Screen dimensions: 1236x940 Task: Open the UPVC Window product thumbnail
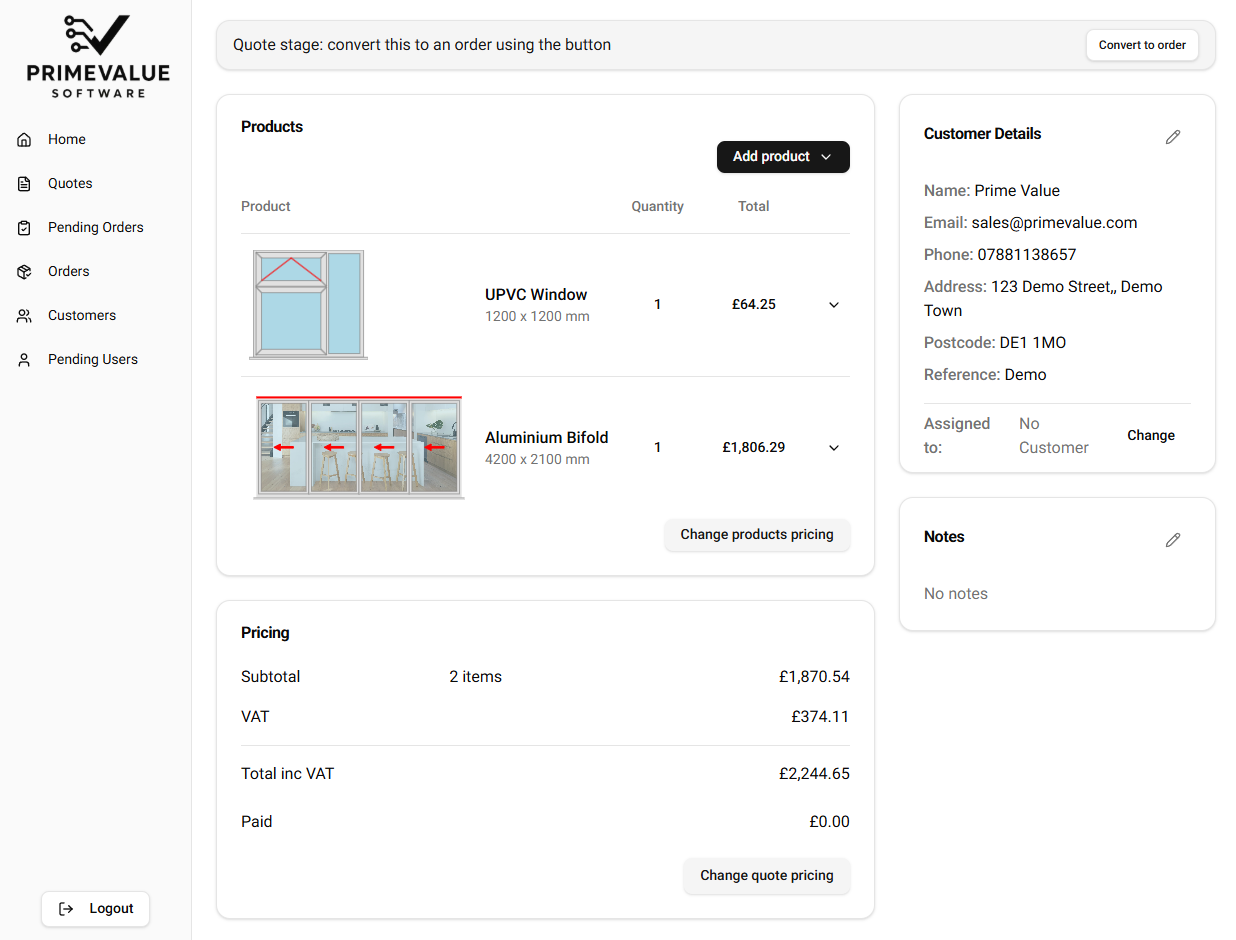(x=308, y=302)
